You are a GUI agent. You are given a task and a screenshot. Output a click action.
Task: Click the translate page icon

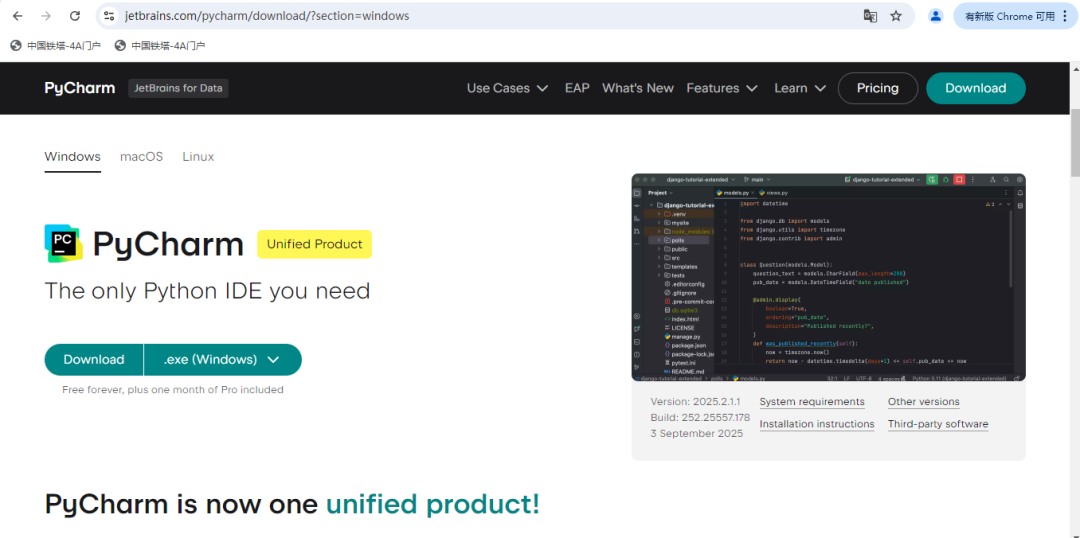(x=871, y=16)
